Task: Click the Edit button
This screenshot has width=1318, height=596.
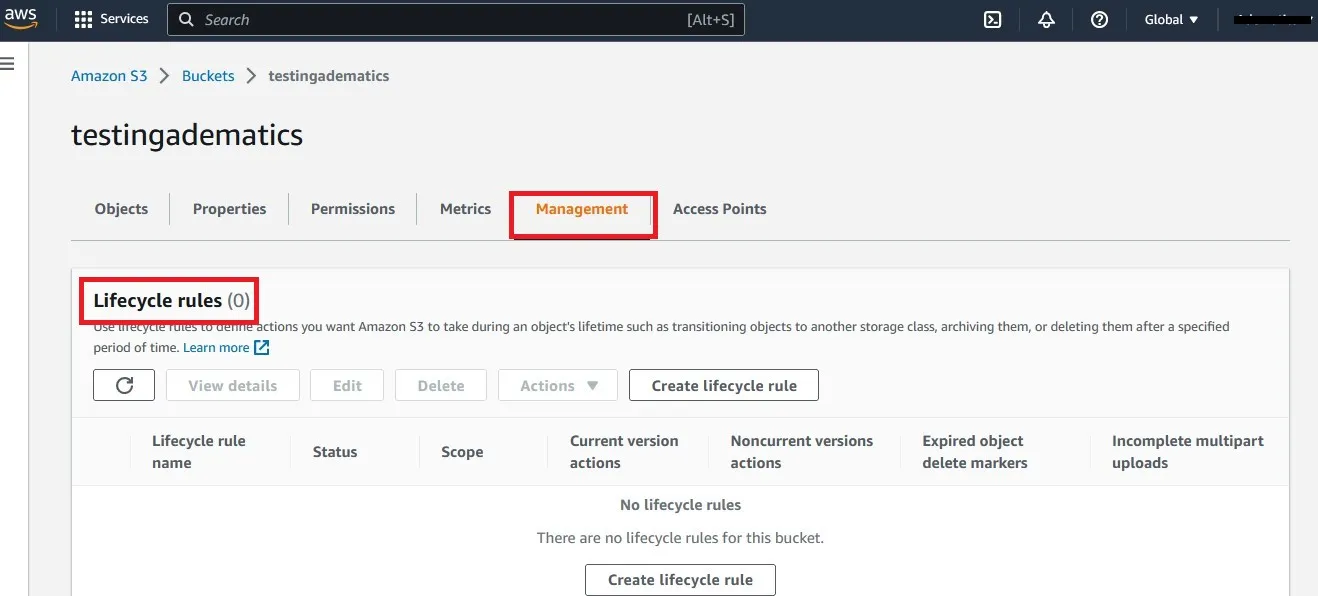Action: pyautogui.click(x=347, y=385)
